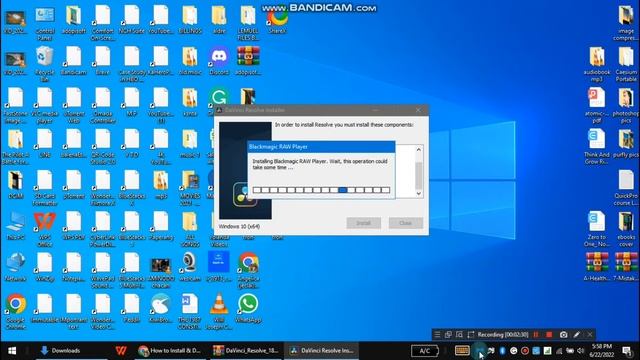Open the Bandicam drawing pencil tool

pyautogui.click(x=576, y=335)
